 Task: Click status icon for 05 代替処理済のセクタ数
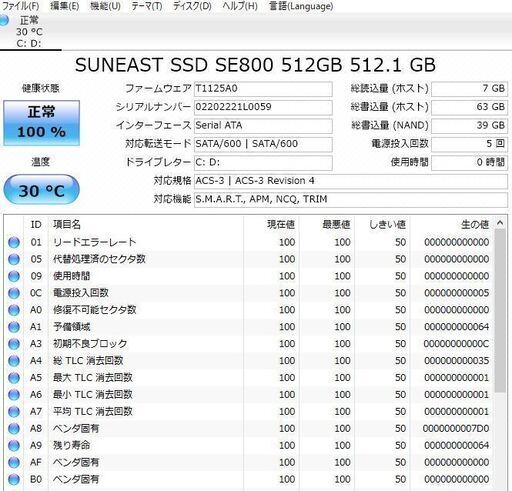[14, 259]
